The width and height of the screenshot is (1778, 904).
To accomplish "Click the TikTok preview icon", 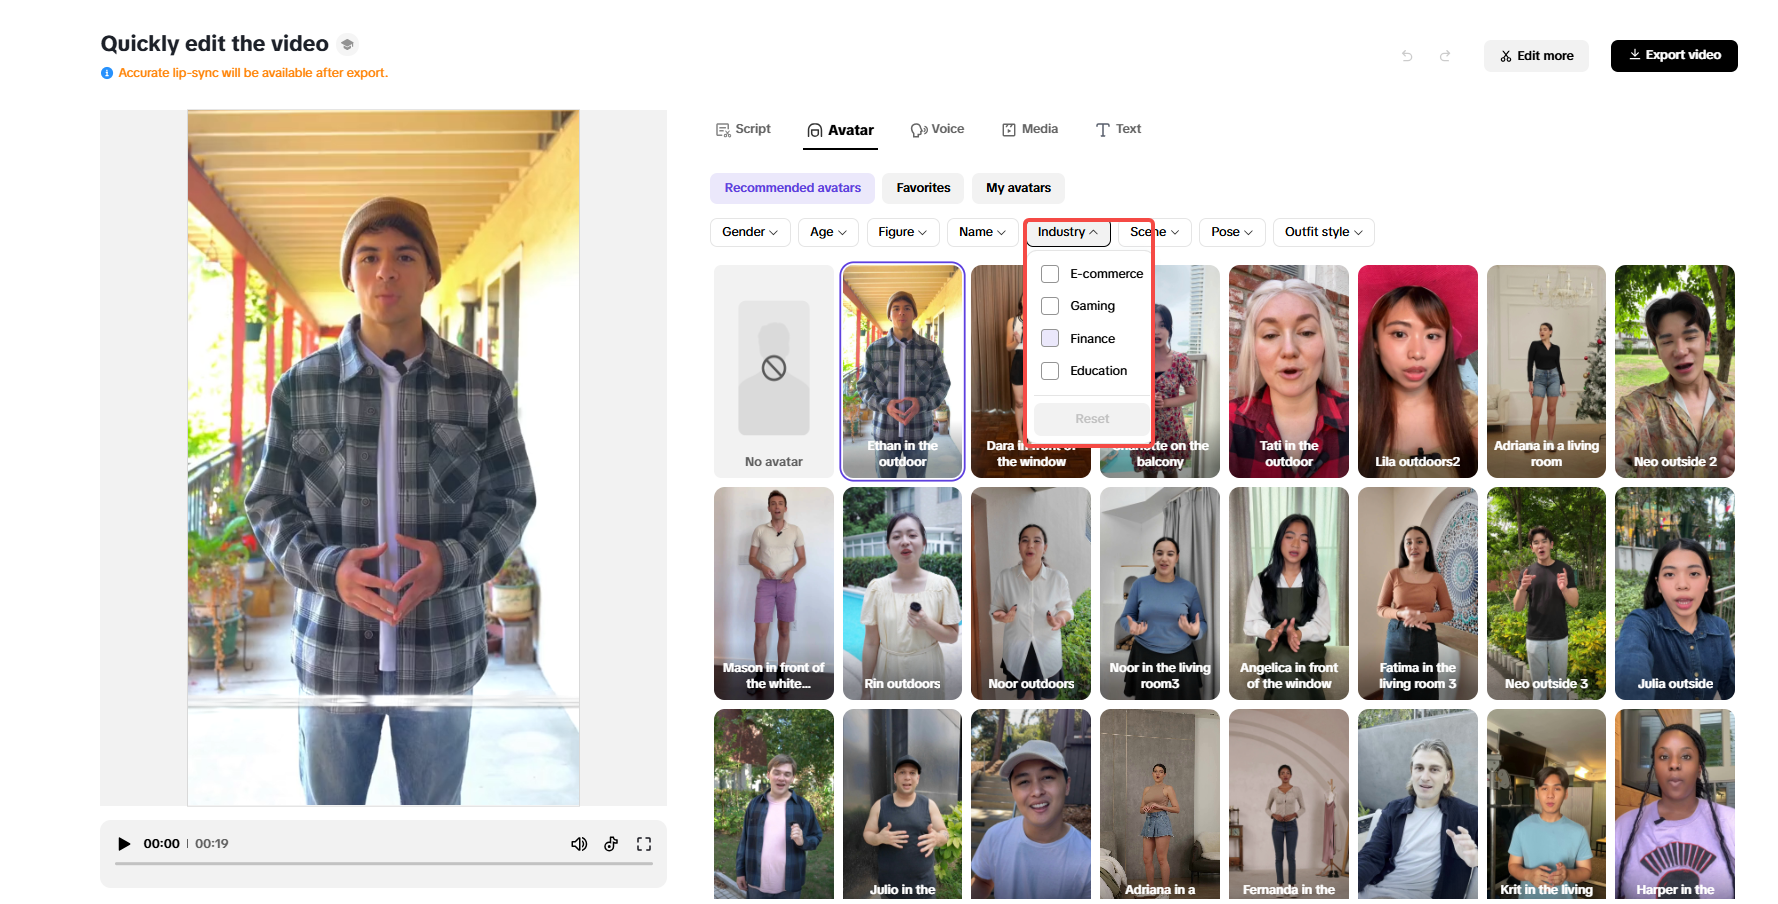I will (611, 844).
